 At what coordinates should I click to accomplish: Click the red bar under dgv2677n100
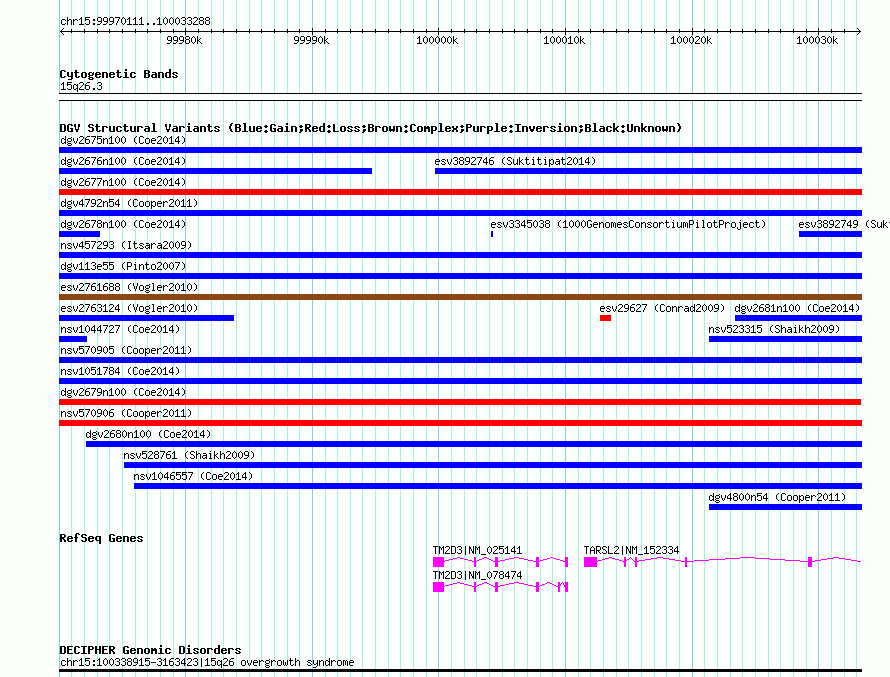[460, 192]
